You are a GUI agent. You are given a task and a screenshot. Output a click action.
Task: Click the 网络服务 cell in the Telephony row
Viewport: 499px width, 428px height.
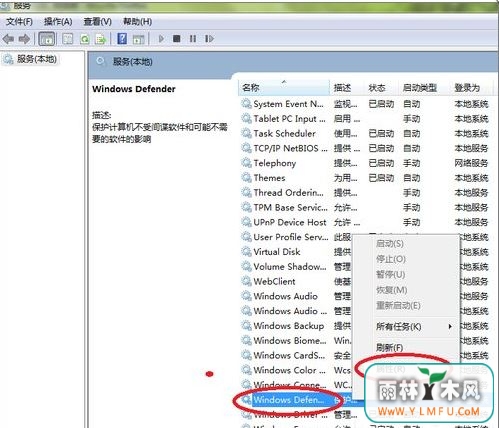[471, 163]
